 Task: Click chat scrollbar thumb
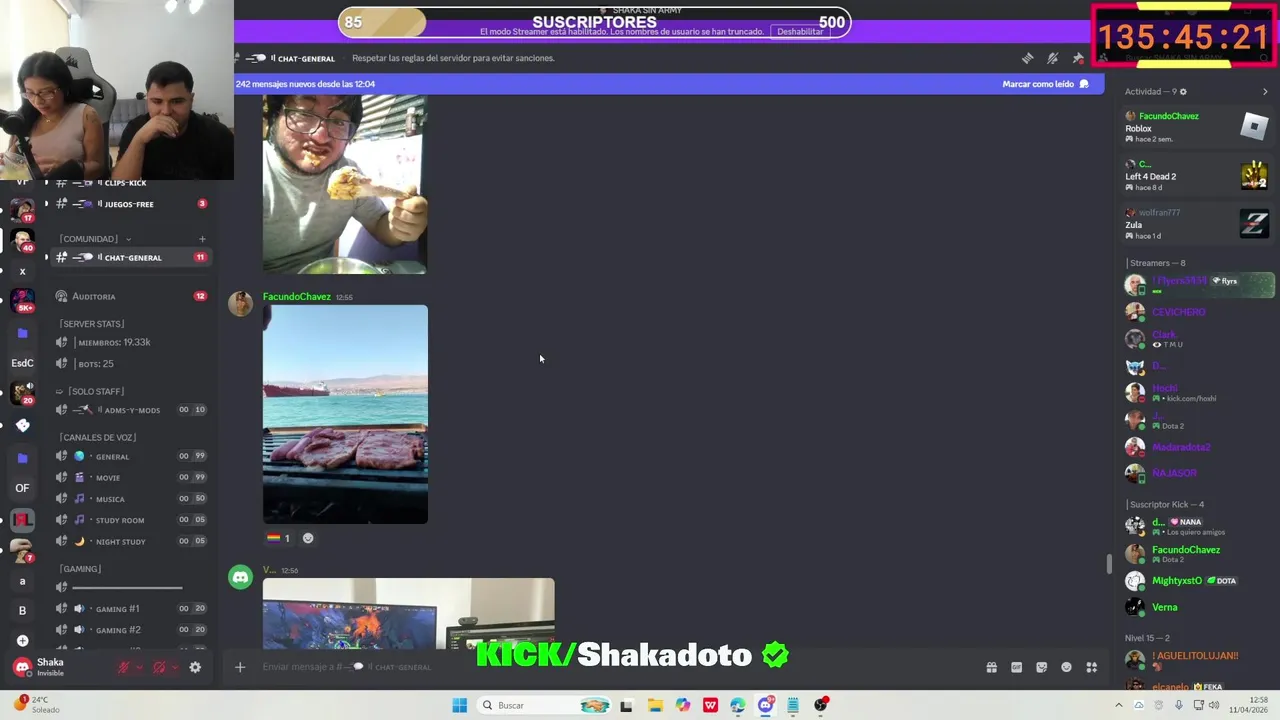point(1107,564)
